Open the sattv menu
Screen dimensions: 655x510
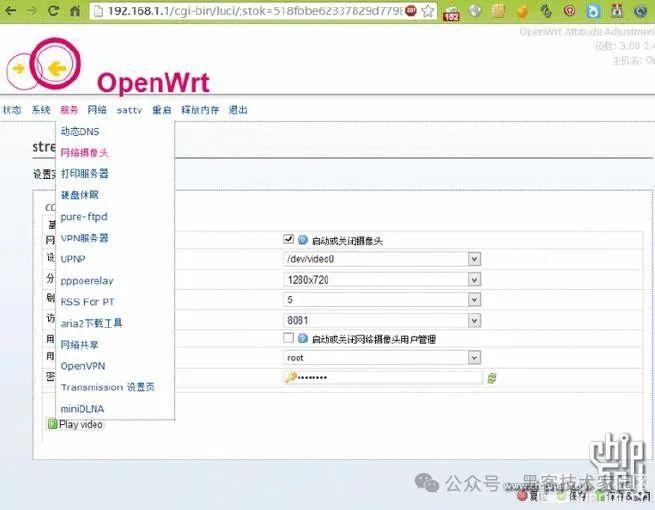tap(129, 110)
